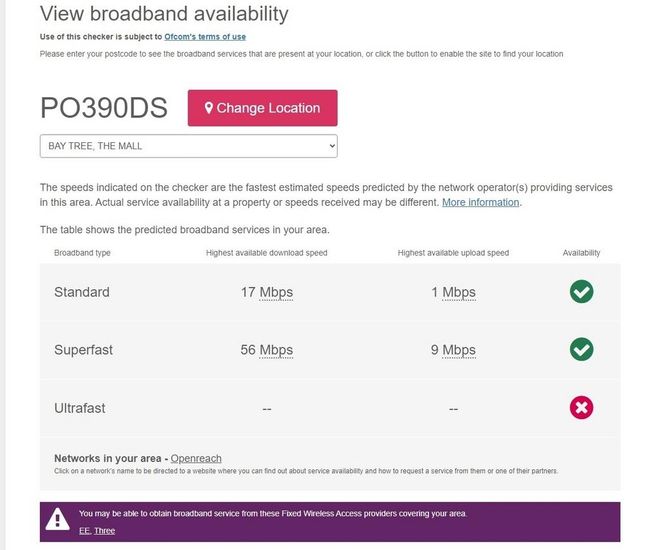This screenshot has height=550, width=650.
Task: Open the Three wireless provider link
Action: pyautogui.click(x=104, y=530)
